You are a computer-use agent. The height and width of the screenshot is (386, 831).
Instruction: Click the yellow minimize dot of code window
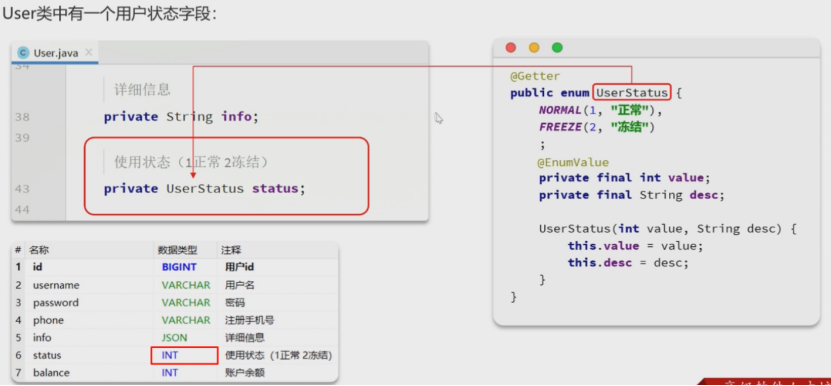(x=534, y=48)
